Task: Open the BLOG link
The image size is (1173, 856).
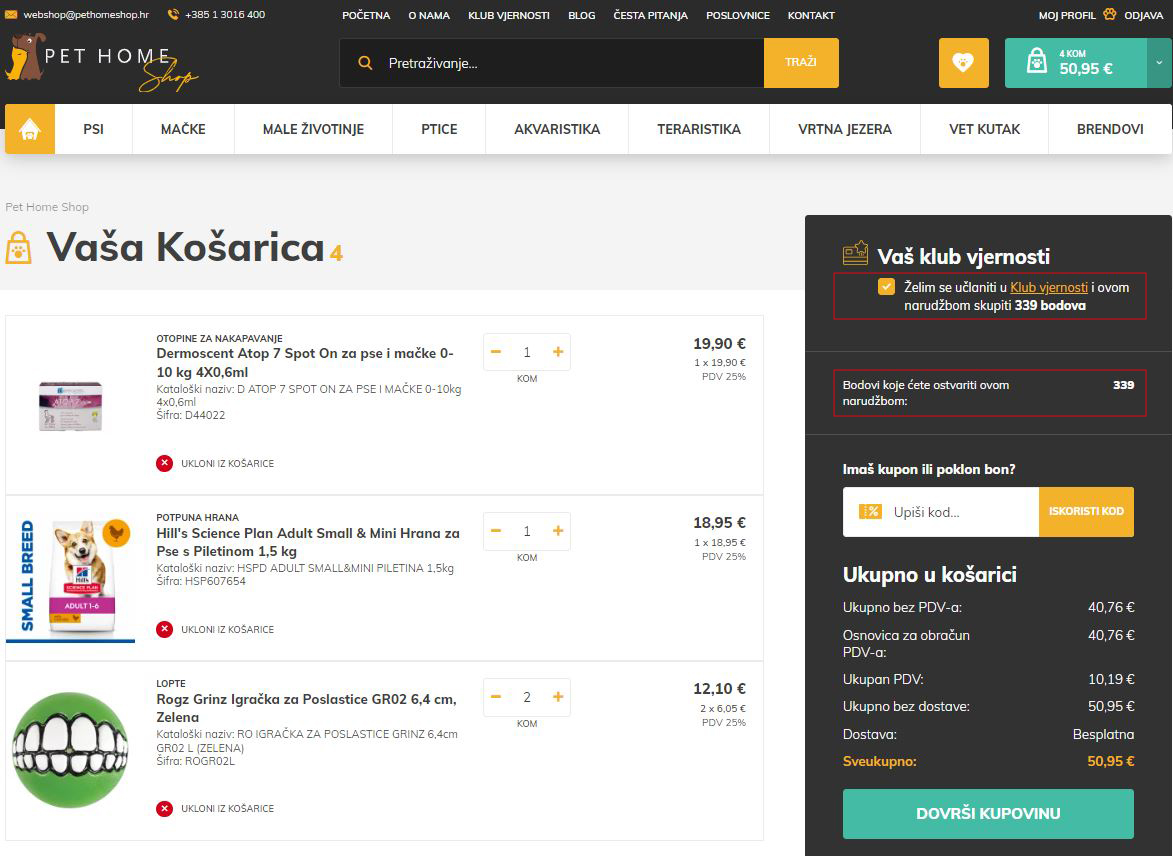Action: tap(582, 15)
